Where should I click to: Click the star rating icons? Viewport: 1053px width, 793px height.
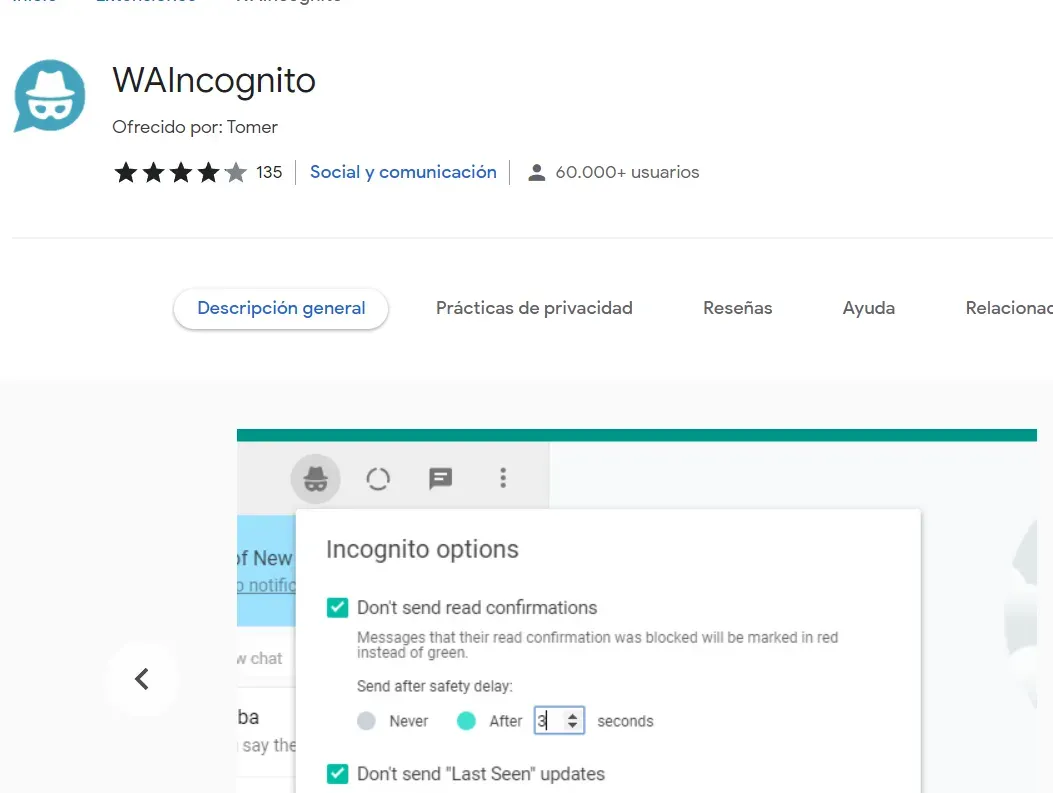coord(180,173)
